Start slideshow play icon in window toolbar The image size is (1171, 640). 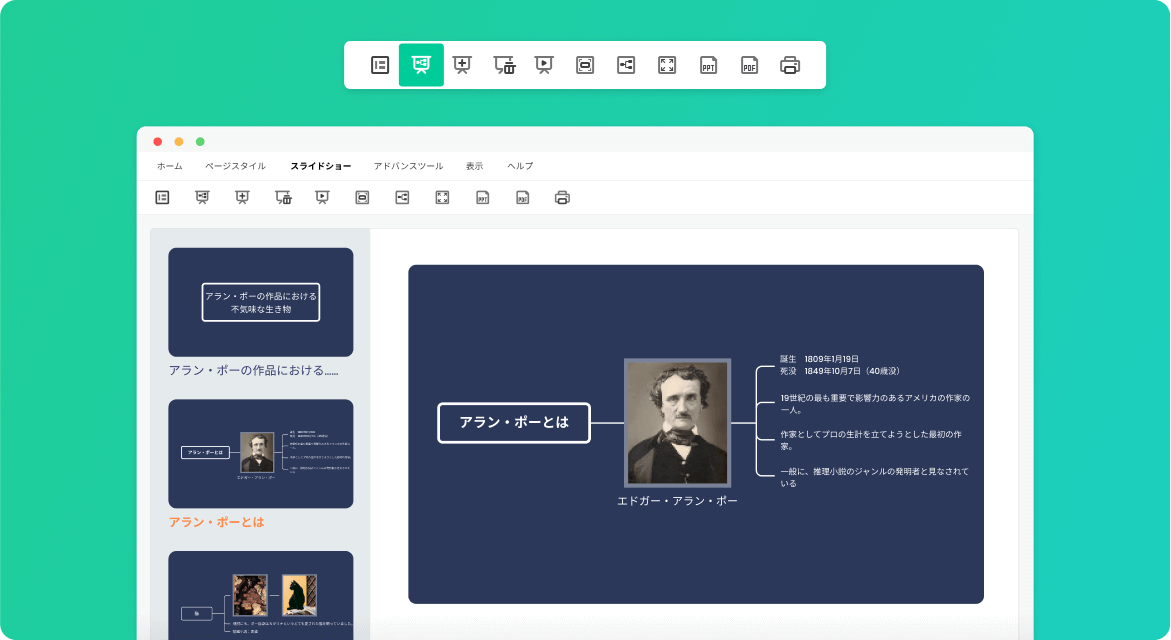point(322,197)
